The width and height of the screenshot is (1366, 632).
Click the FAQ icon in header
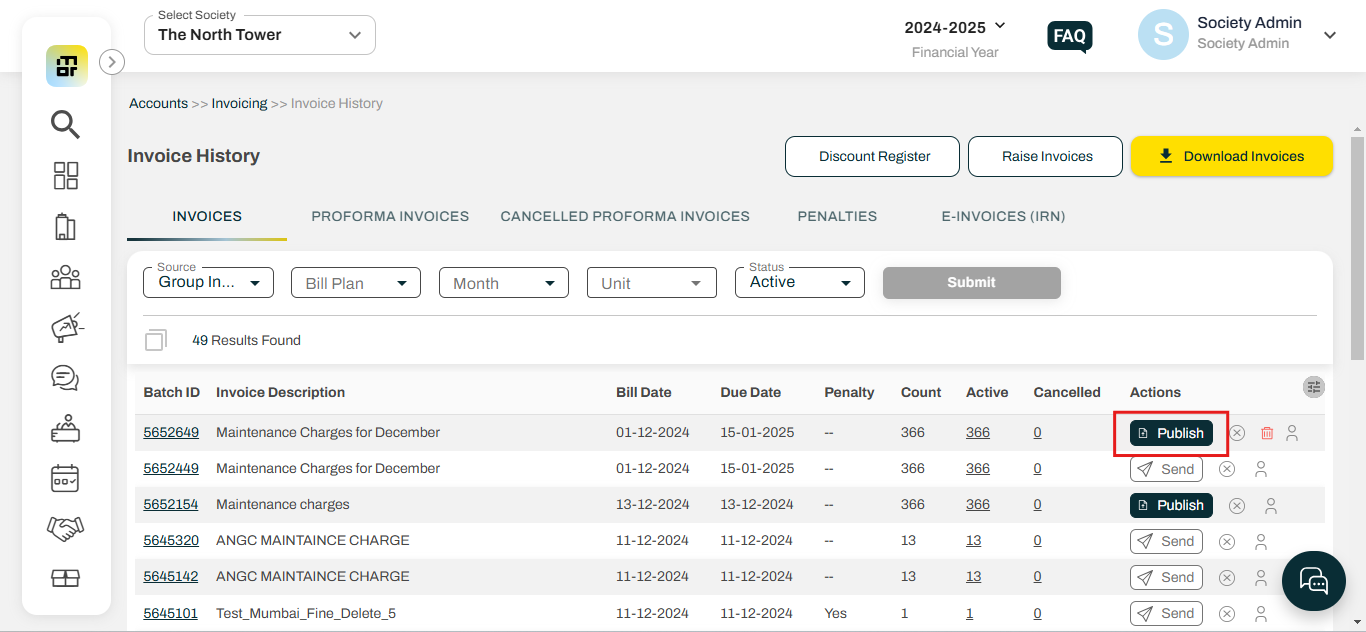(1069, 37)
